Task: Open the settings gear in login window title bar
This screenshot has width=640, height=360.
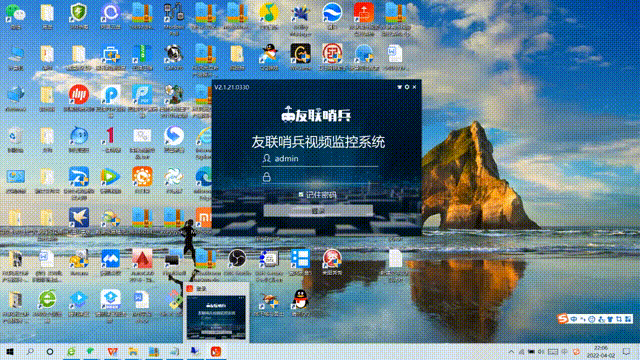Action: 407,87
